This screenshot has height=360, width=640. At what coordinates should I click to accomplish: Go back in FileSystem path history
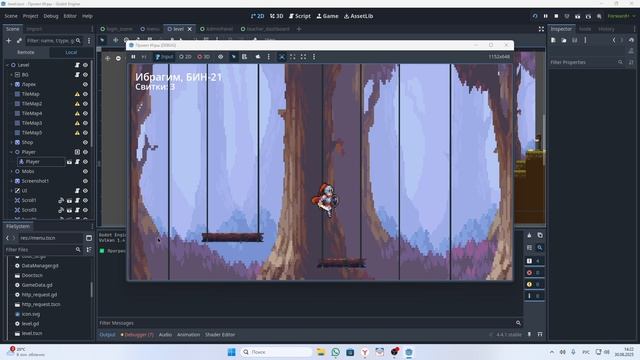pyautogui.click(x=7, y=238)
